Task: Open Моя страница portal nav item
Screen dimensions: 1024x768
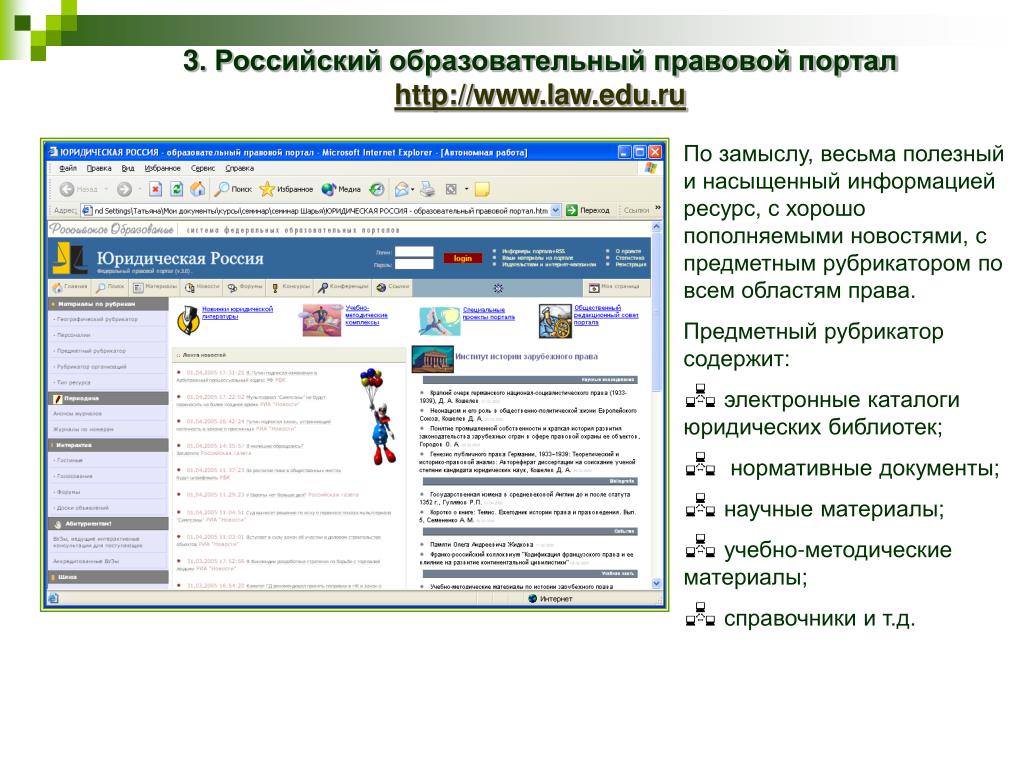Action: coord(614,287)
